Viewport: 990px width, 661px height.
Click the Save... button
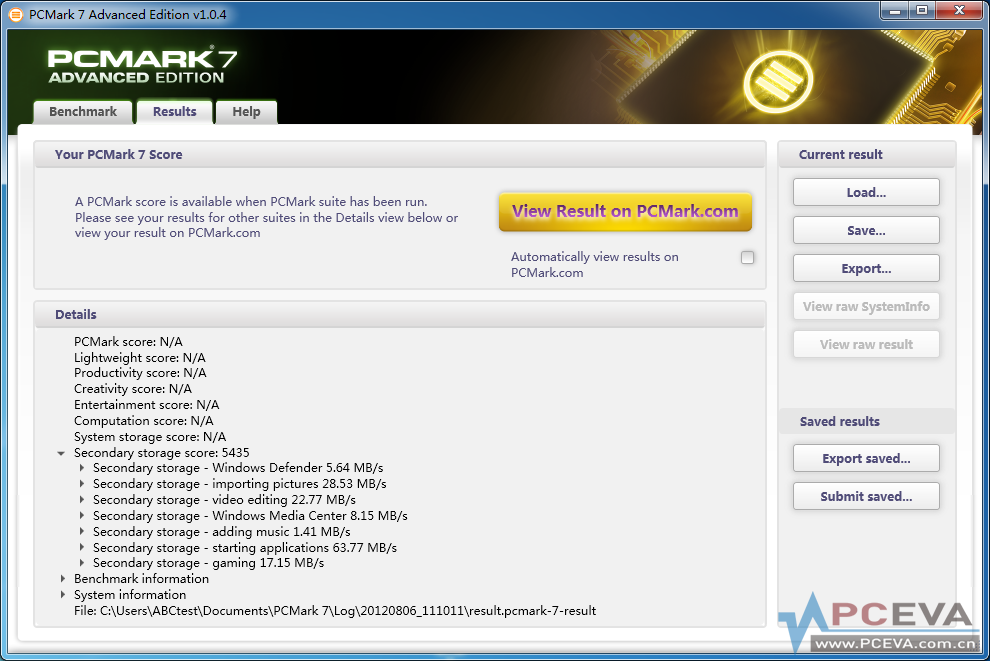point(866,230)
